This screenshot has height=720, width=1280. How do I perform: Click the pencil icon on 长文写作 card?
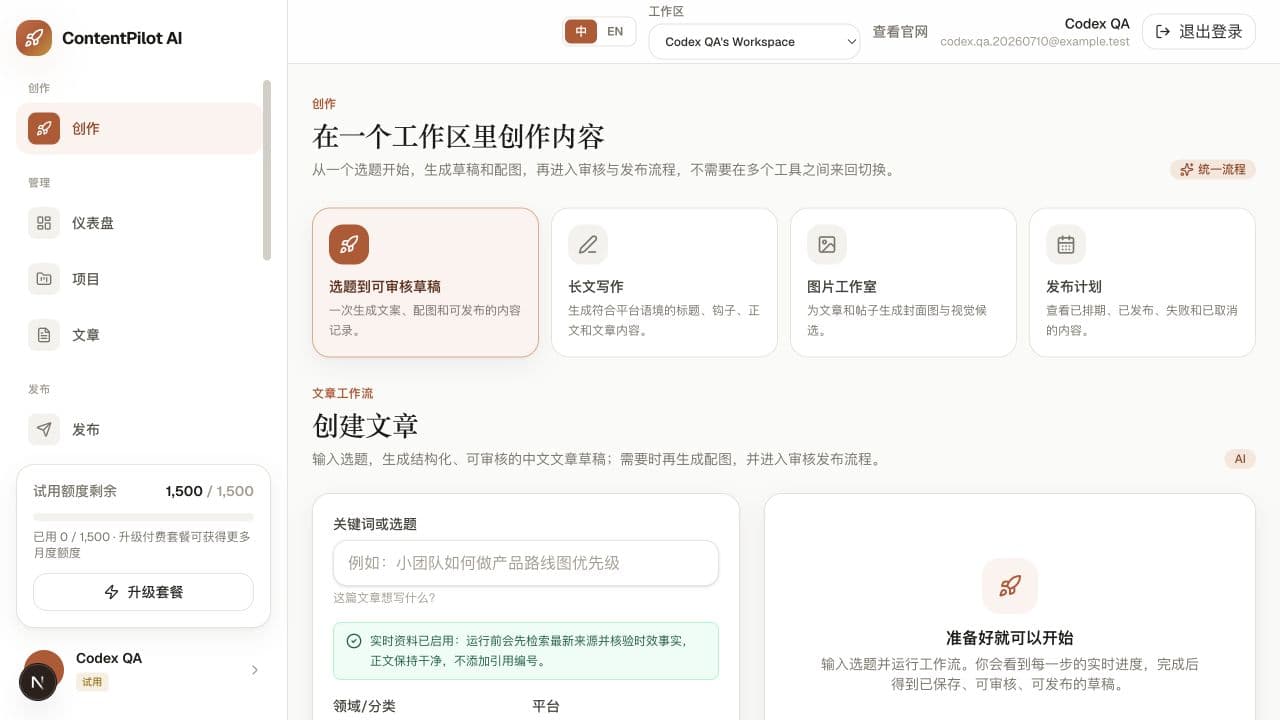pyautogui.click(x=588, y=244)
